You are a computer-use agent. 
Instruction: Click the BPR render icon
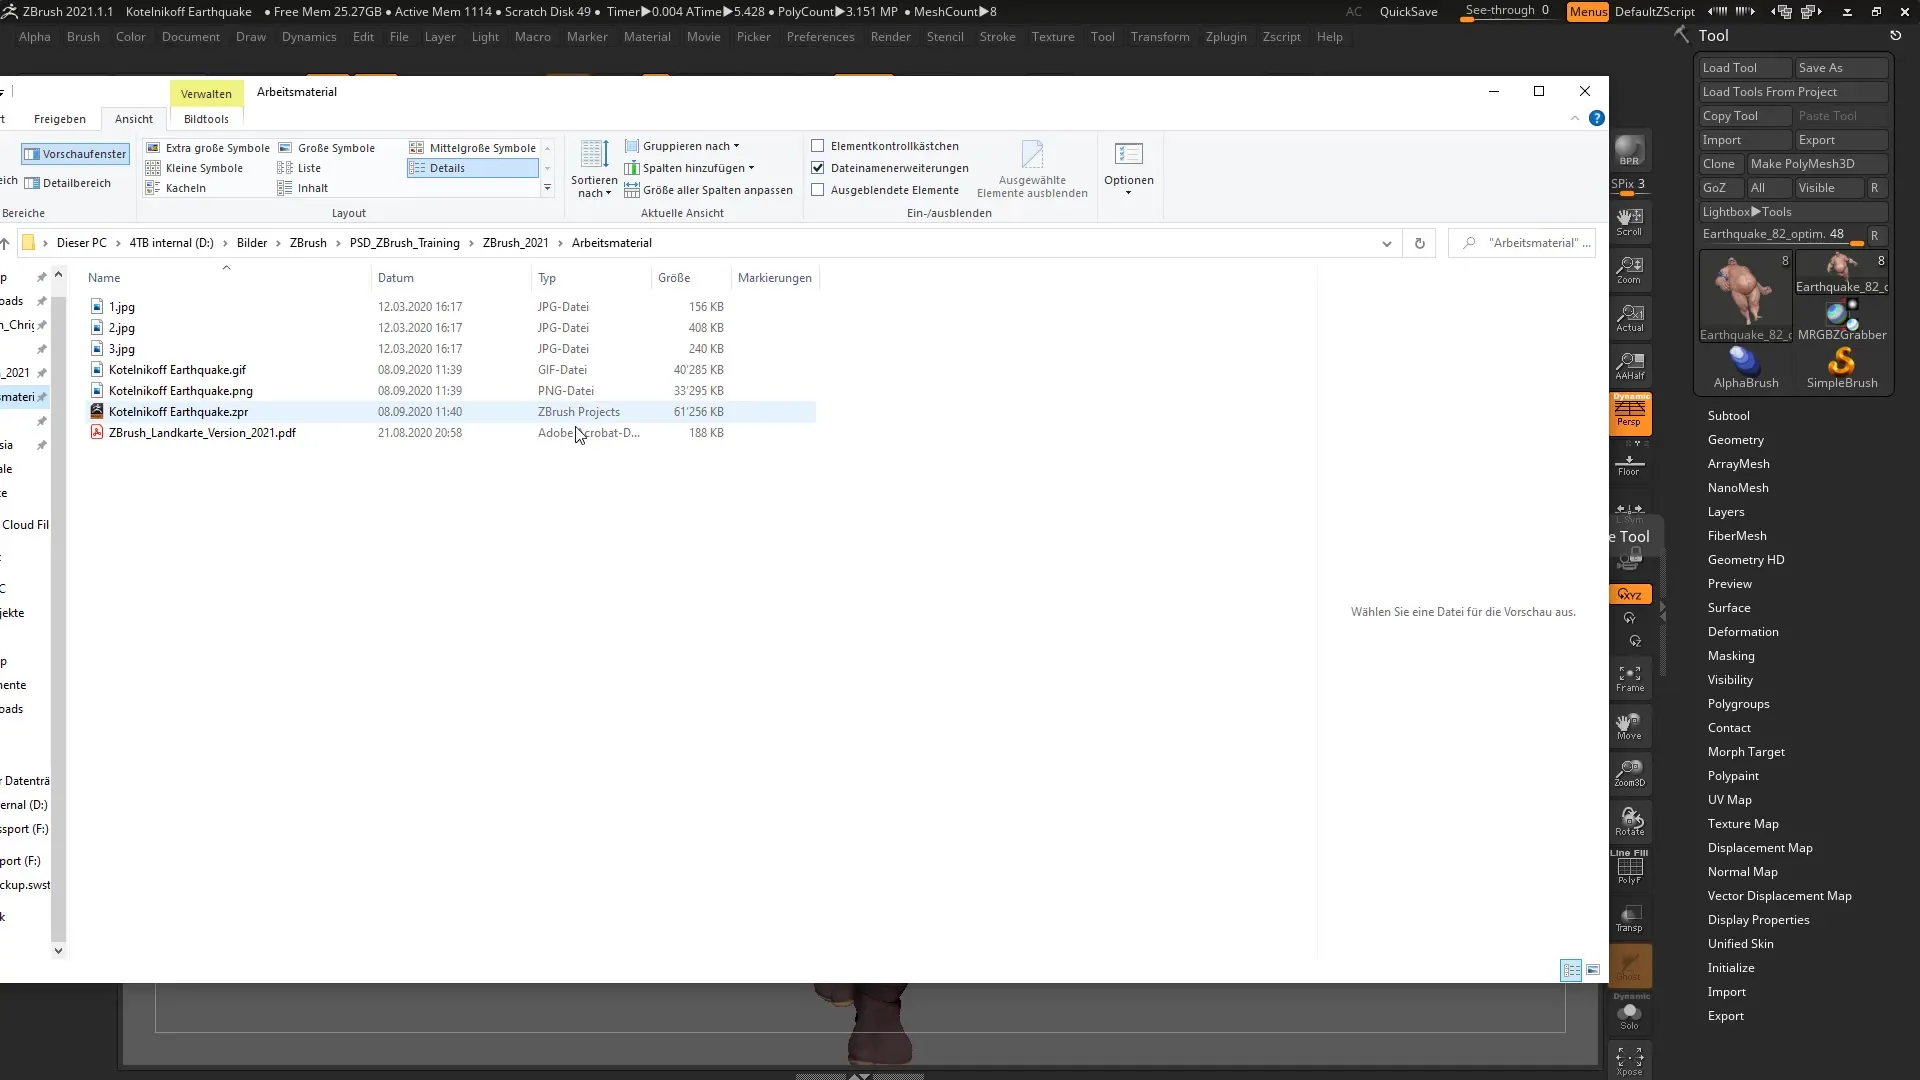pyautogui.click(x=1629, y=150)
